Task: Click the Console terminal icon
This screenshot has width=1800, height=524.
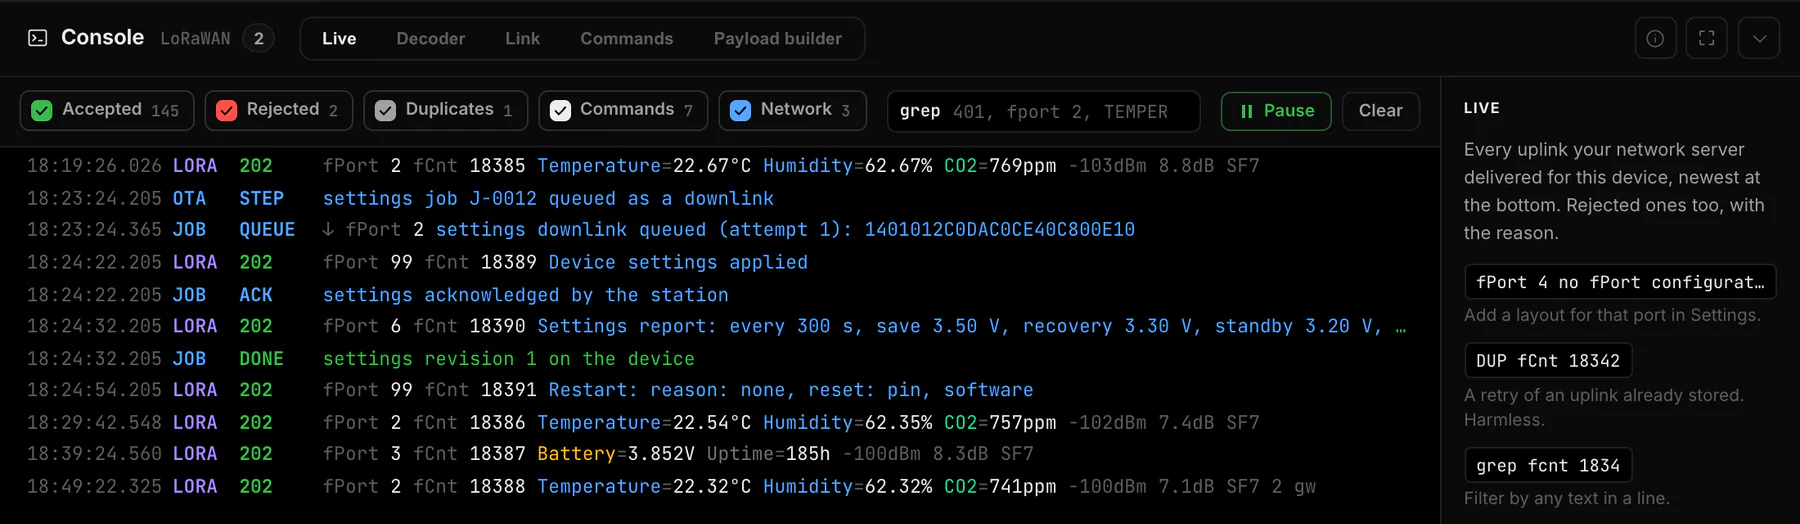Action: coord(37,38)
